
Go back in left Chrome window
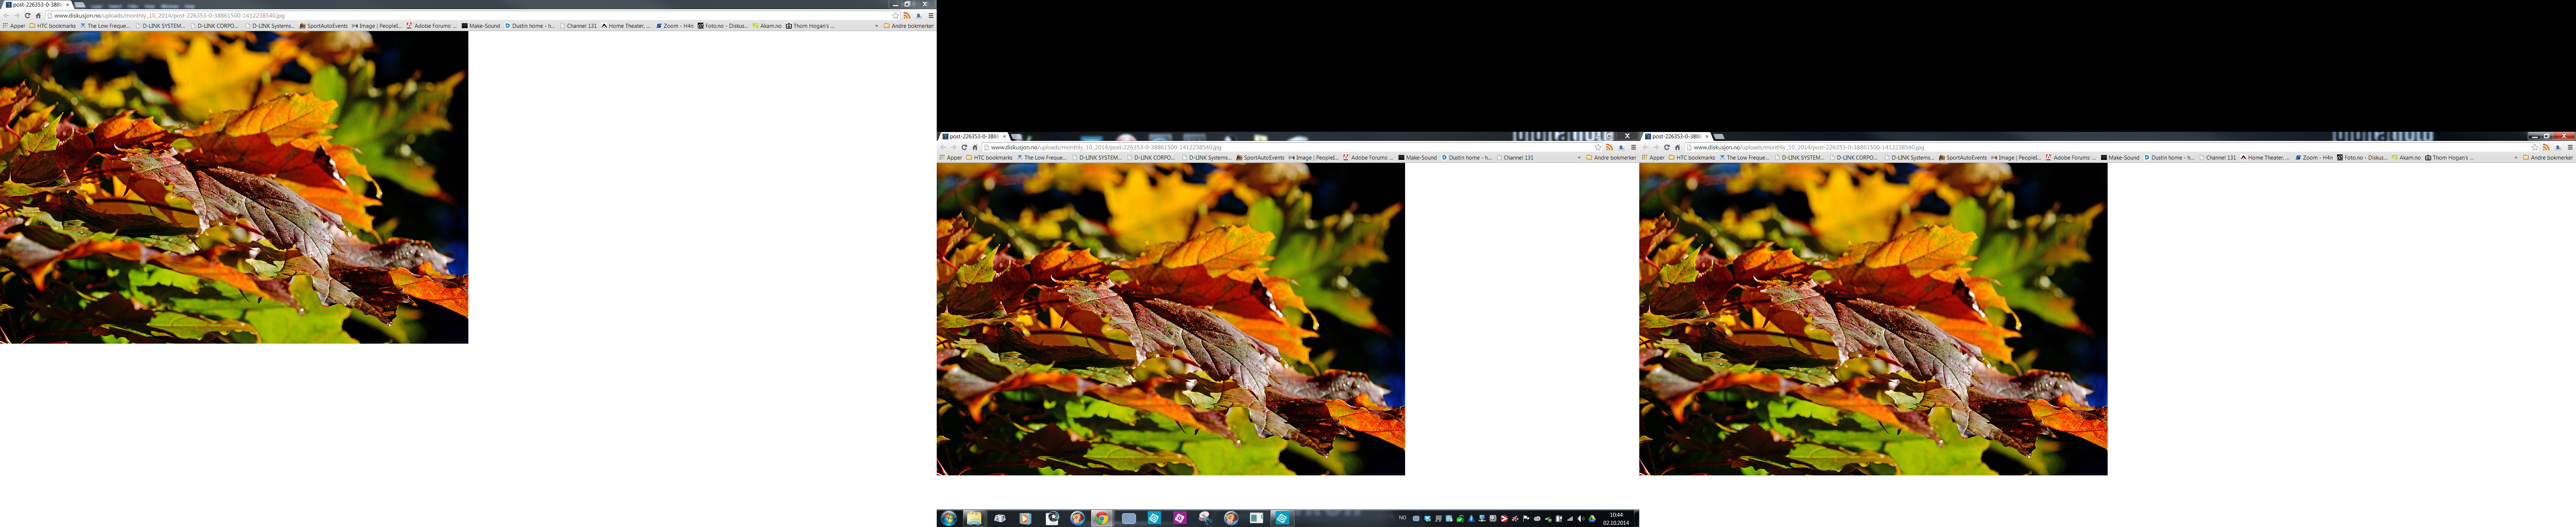click(x=6, y=16)
